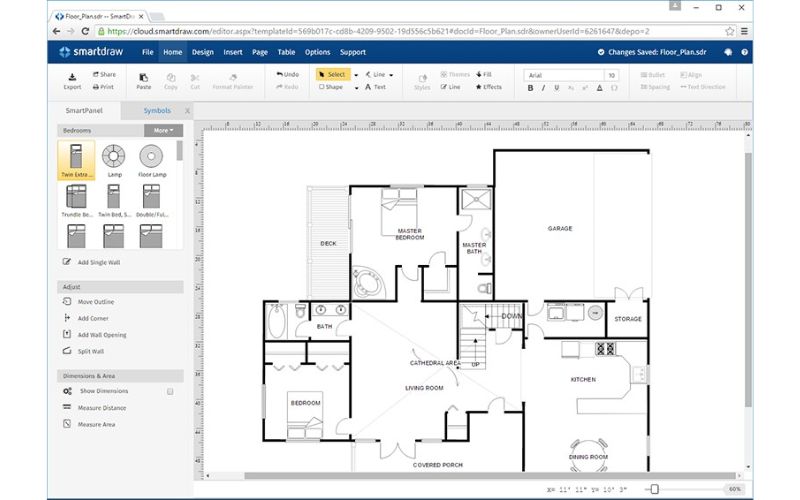800x500 pixels.
Task: Click the Cut scissors icon
Action: click(x=195, y=81)
